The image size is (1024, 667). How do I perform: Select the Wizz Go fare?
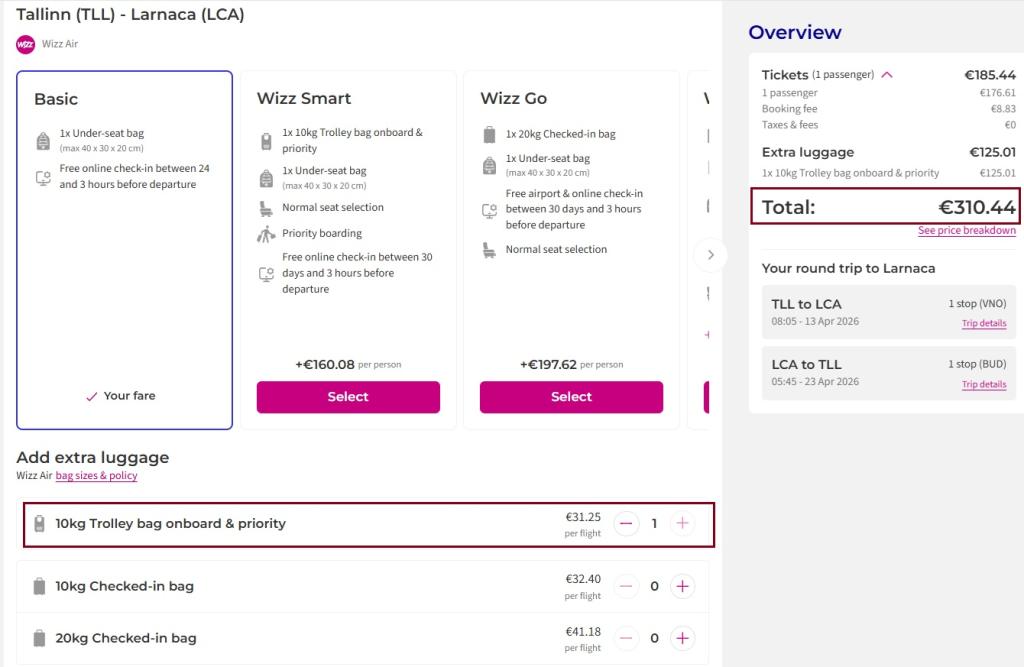point(571,397)
